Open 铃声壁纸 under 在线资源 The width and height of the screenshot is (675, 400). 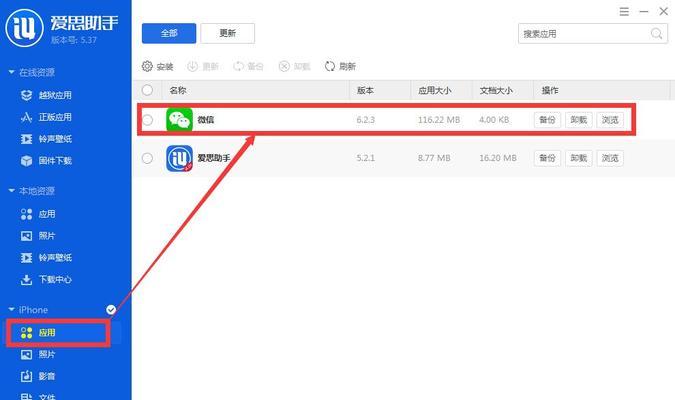[x=46, y=139]
